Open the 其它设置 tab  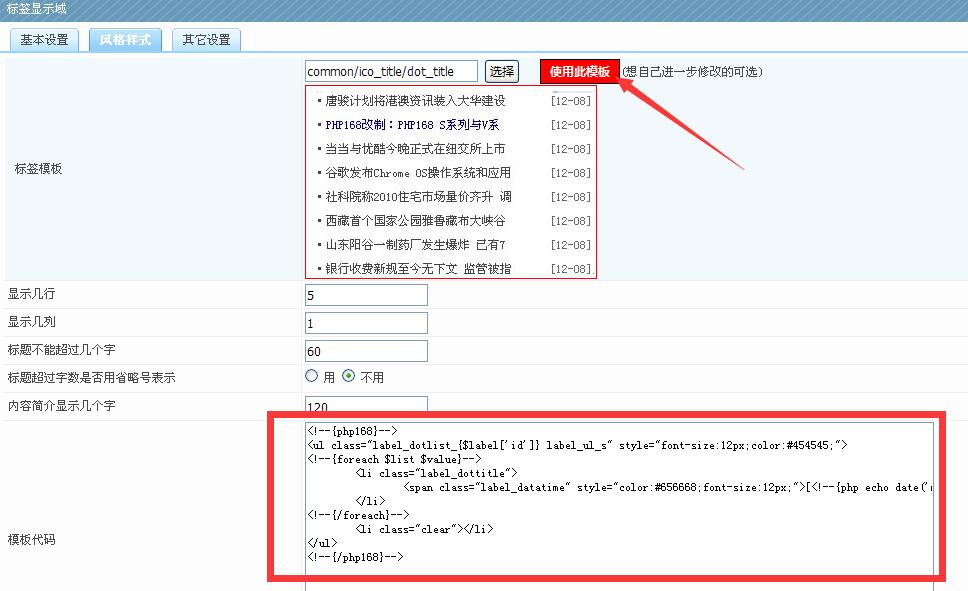[205, 40]
